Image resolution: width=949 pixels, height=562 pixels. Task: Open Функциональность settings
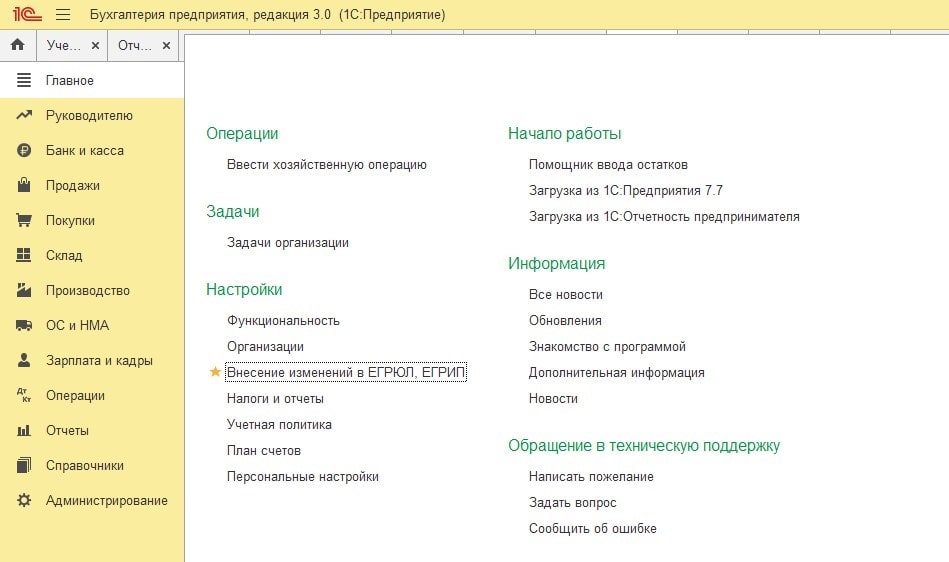283,321
